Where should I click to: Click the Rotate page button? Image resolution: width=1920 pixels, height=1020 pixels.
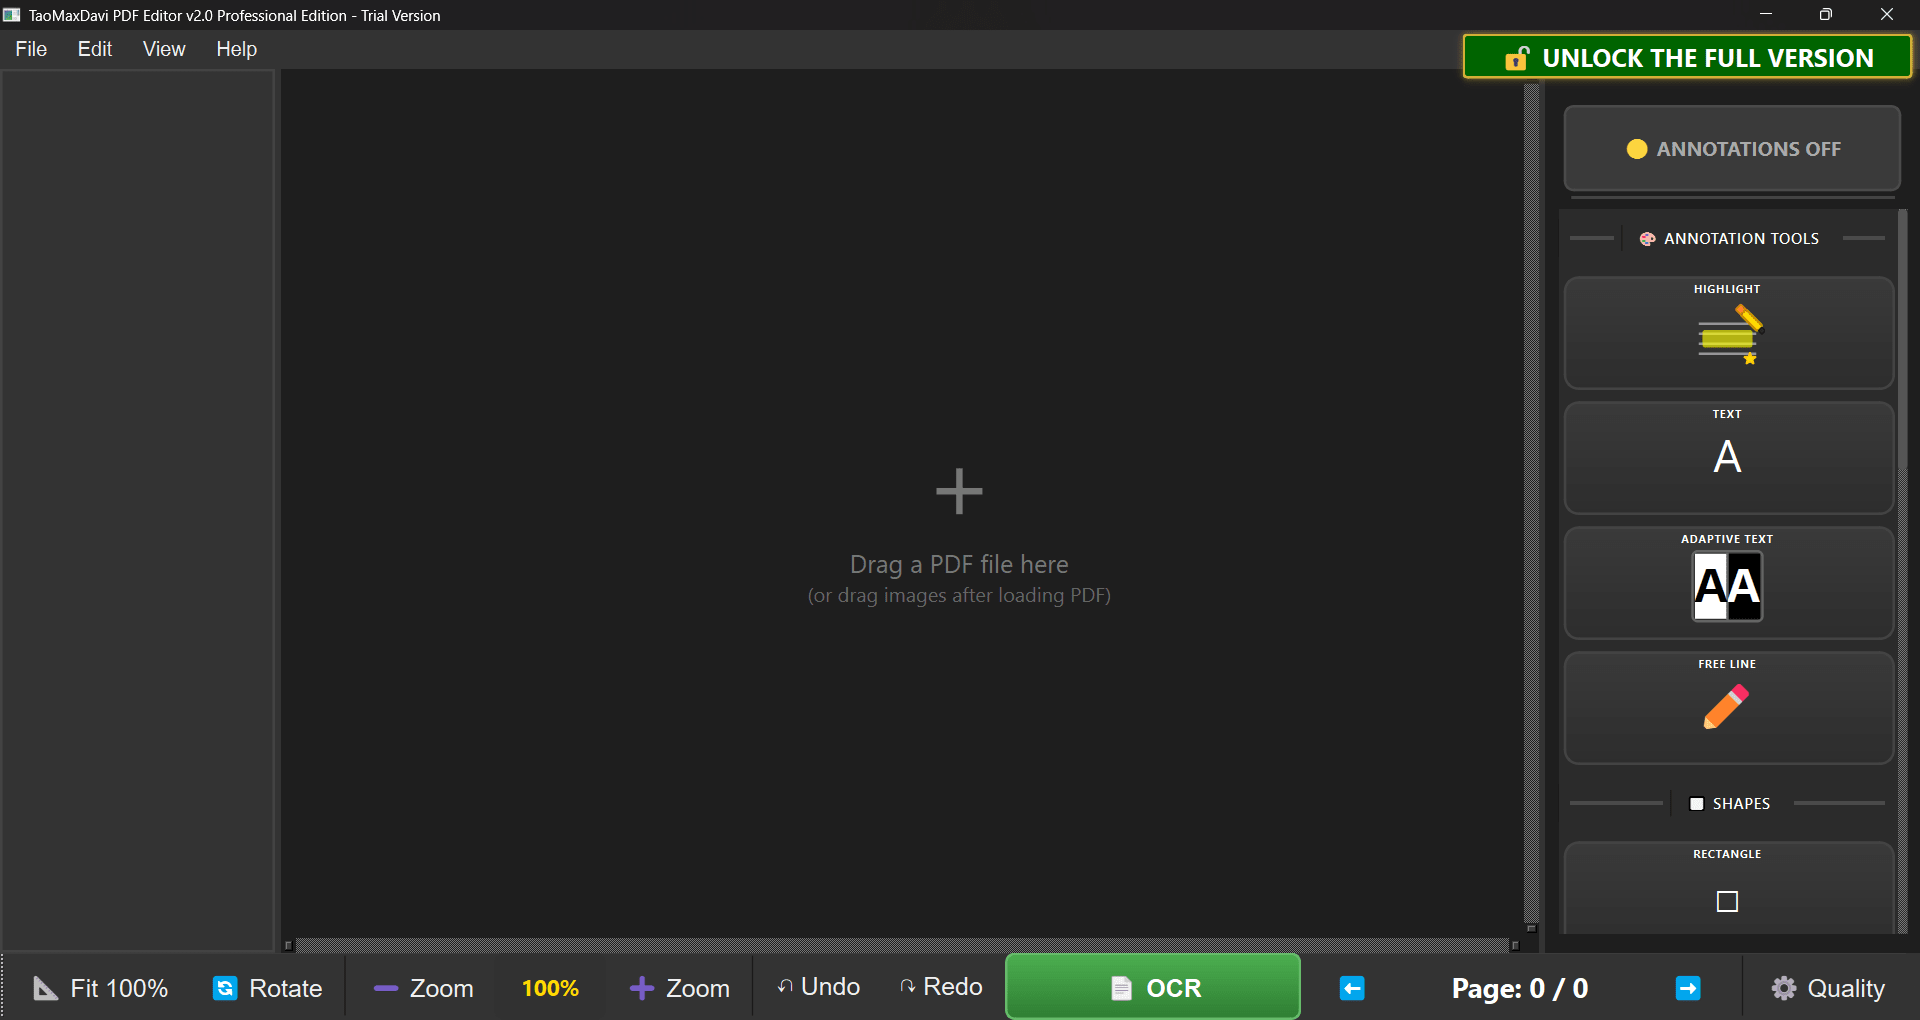[268, 988]
